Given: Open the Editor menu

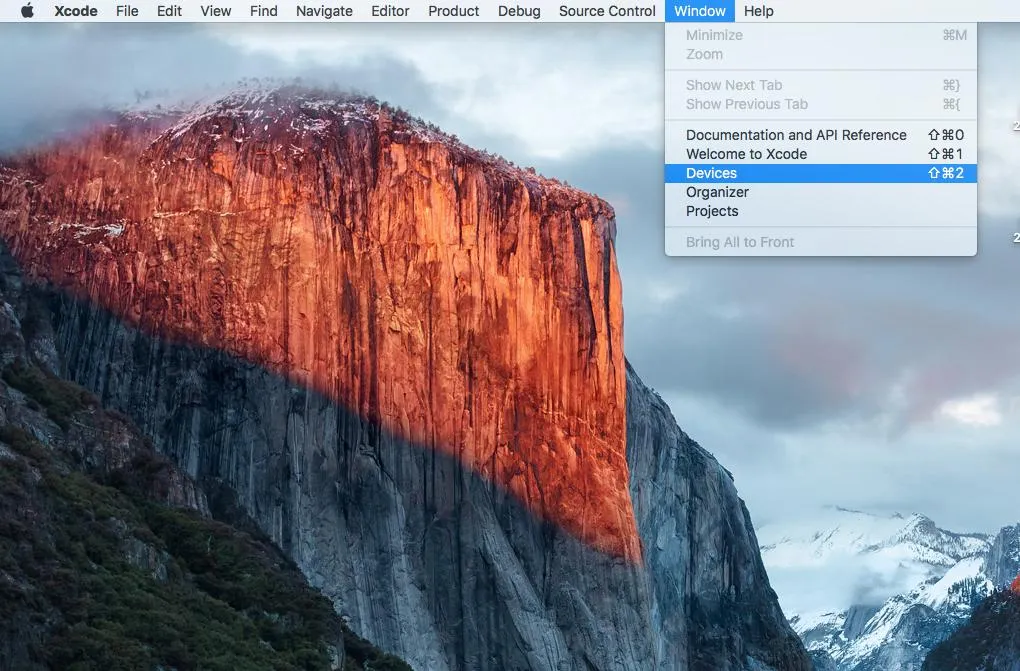Looking at the screenshot, I should click(390, 11).
